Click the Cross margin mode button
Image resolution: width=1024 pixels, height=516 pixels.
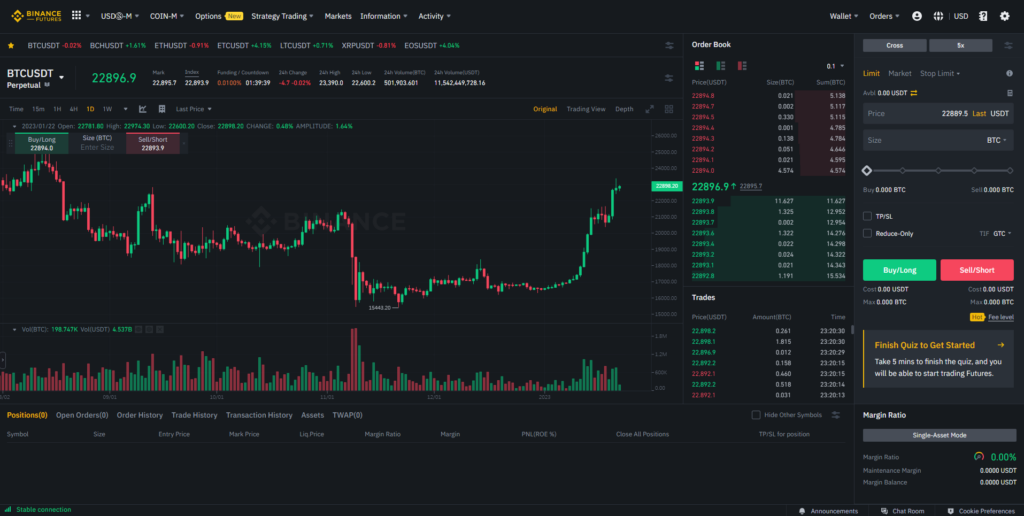coord(894,45)
